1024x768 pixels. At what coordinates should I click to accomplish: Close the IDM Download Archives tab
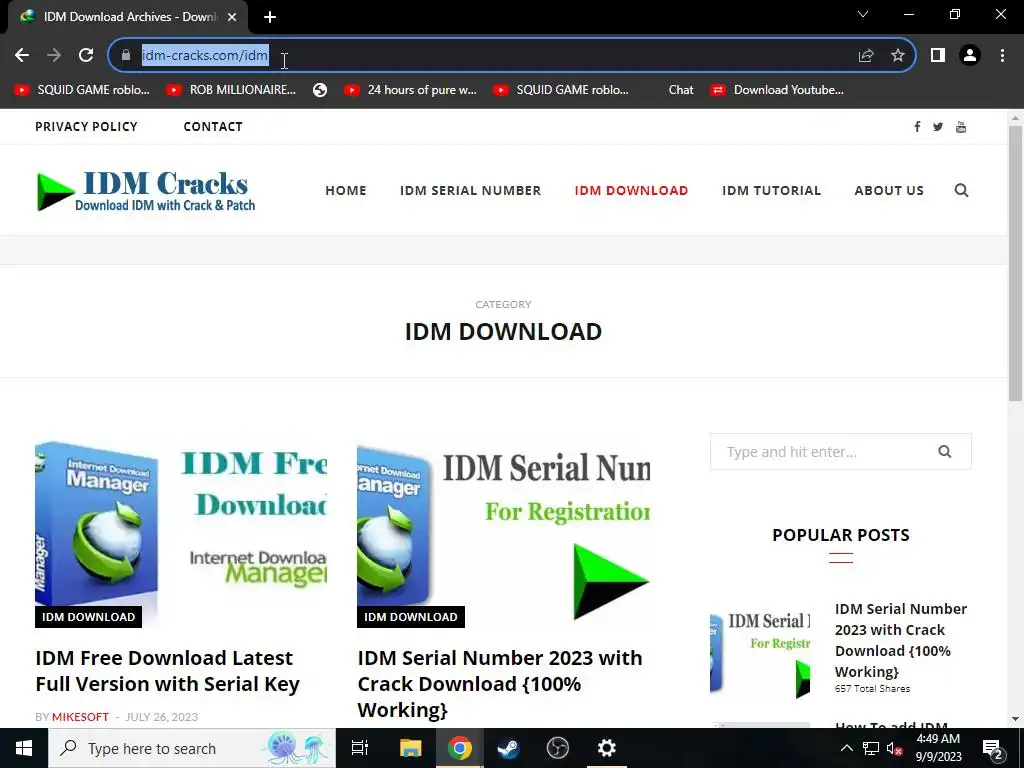pyautogui.click(x=232, y=17)
